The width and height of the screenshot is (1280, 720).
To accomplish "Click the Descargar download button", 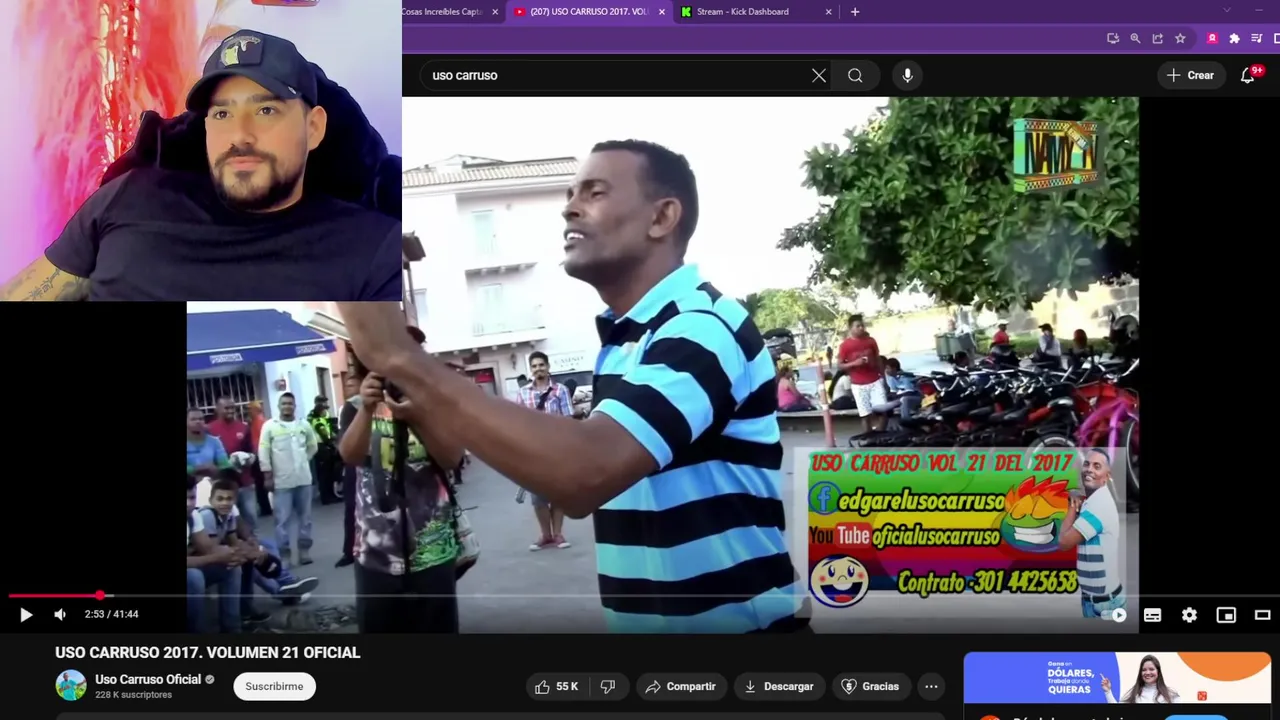I will (779, 686).
